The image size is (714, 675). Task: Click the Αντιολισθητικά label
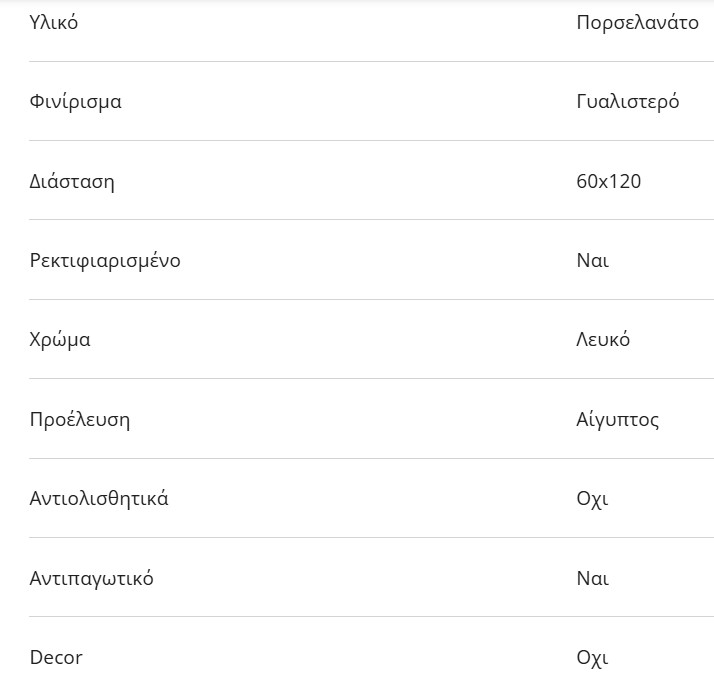pos(99,499)
